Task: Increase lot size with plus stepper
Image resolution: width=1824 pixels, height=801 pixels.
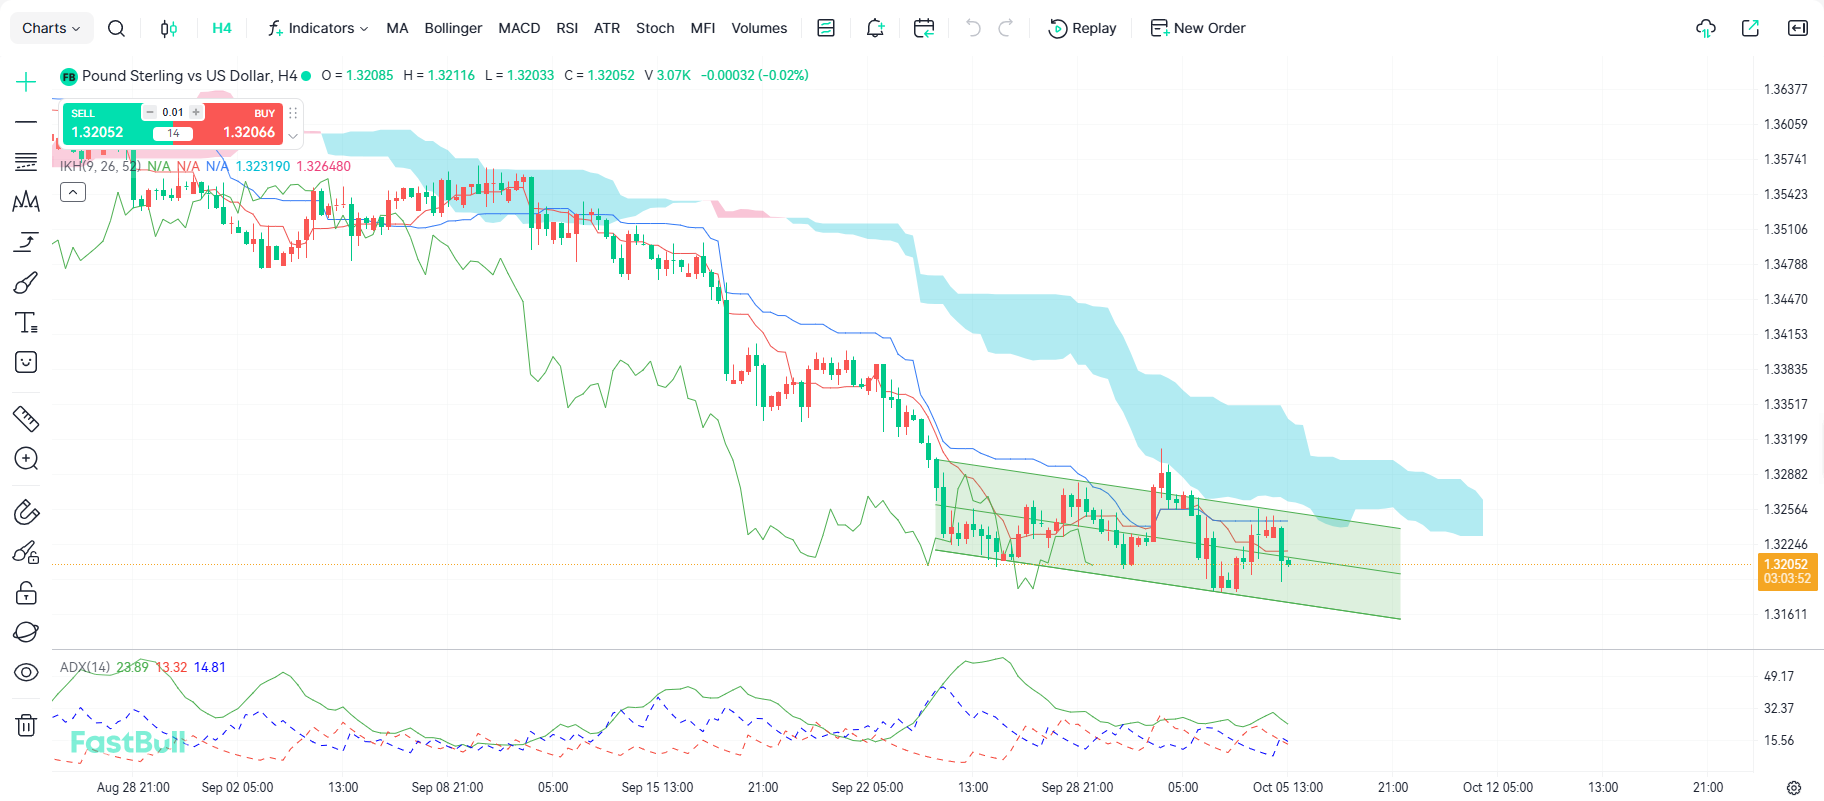Action: click(x=196, y=112)
